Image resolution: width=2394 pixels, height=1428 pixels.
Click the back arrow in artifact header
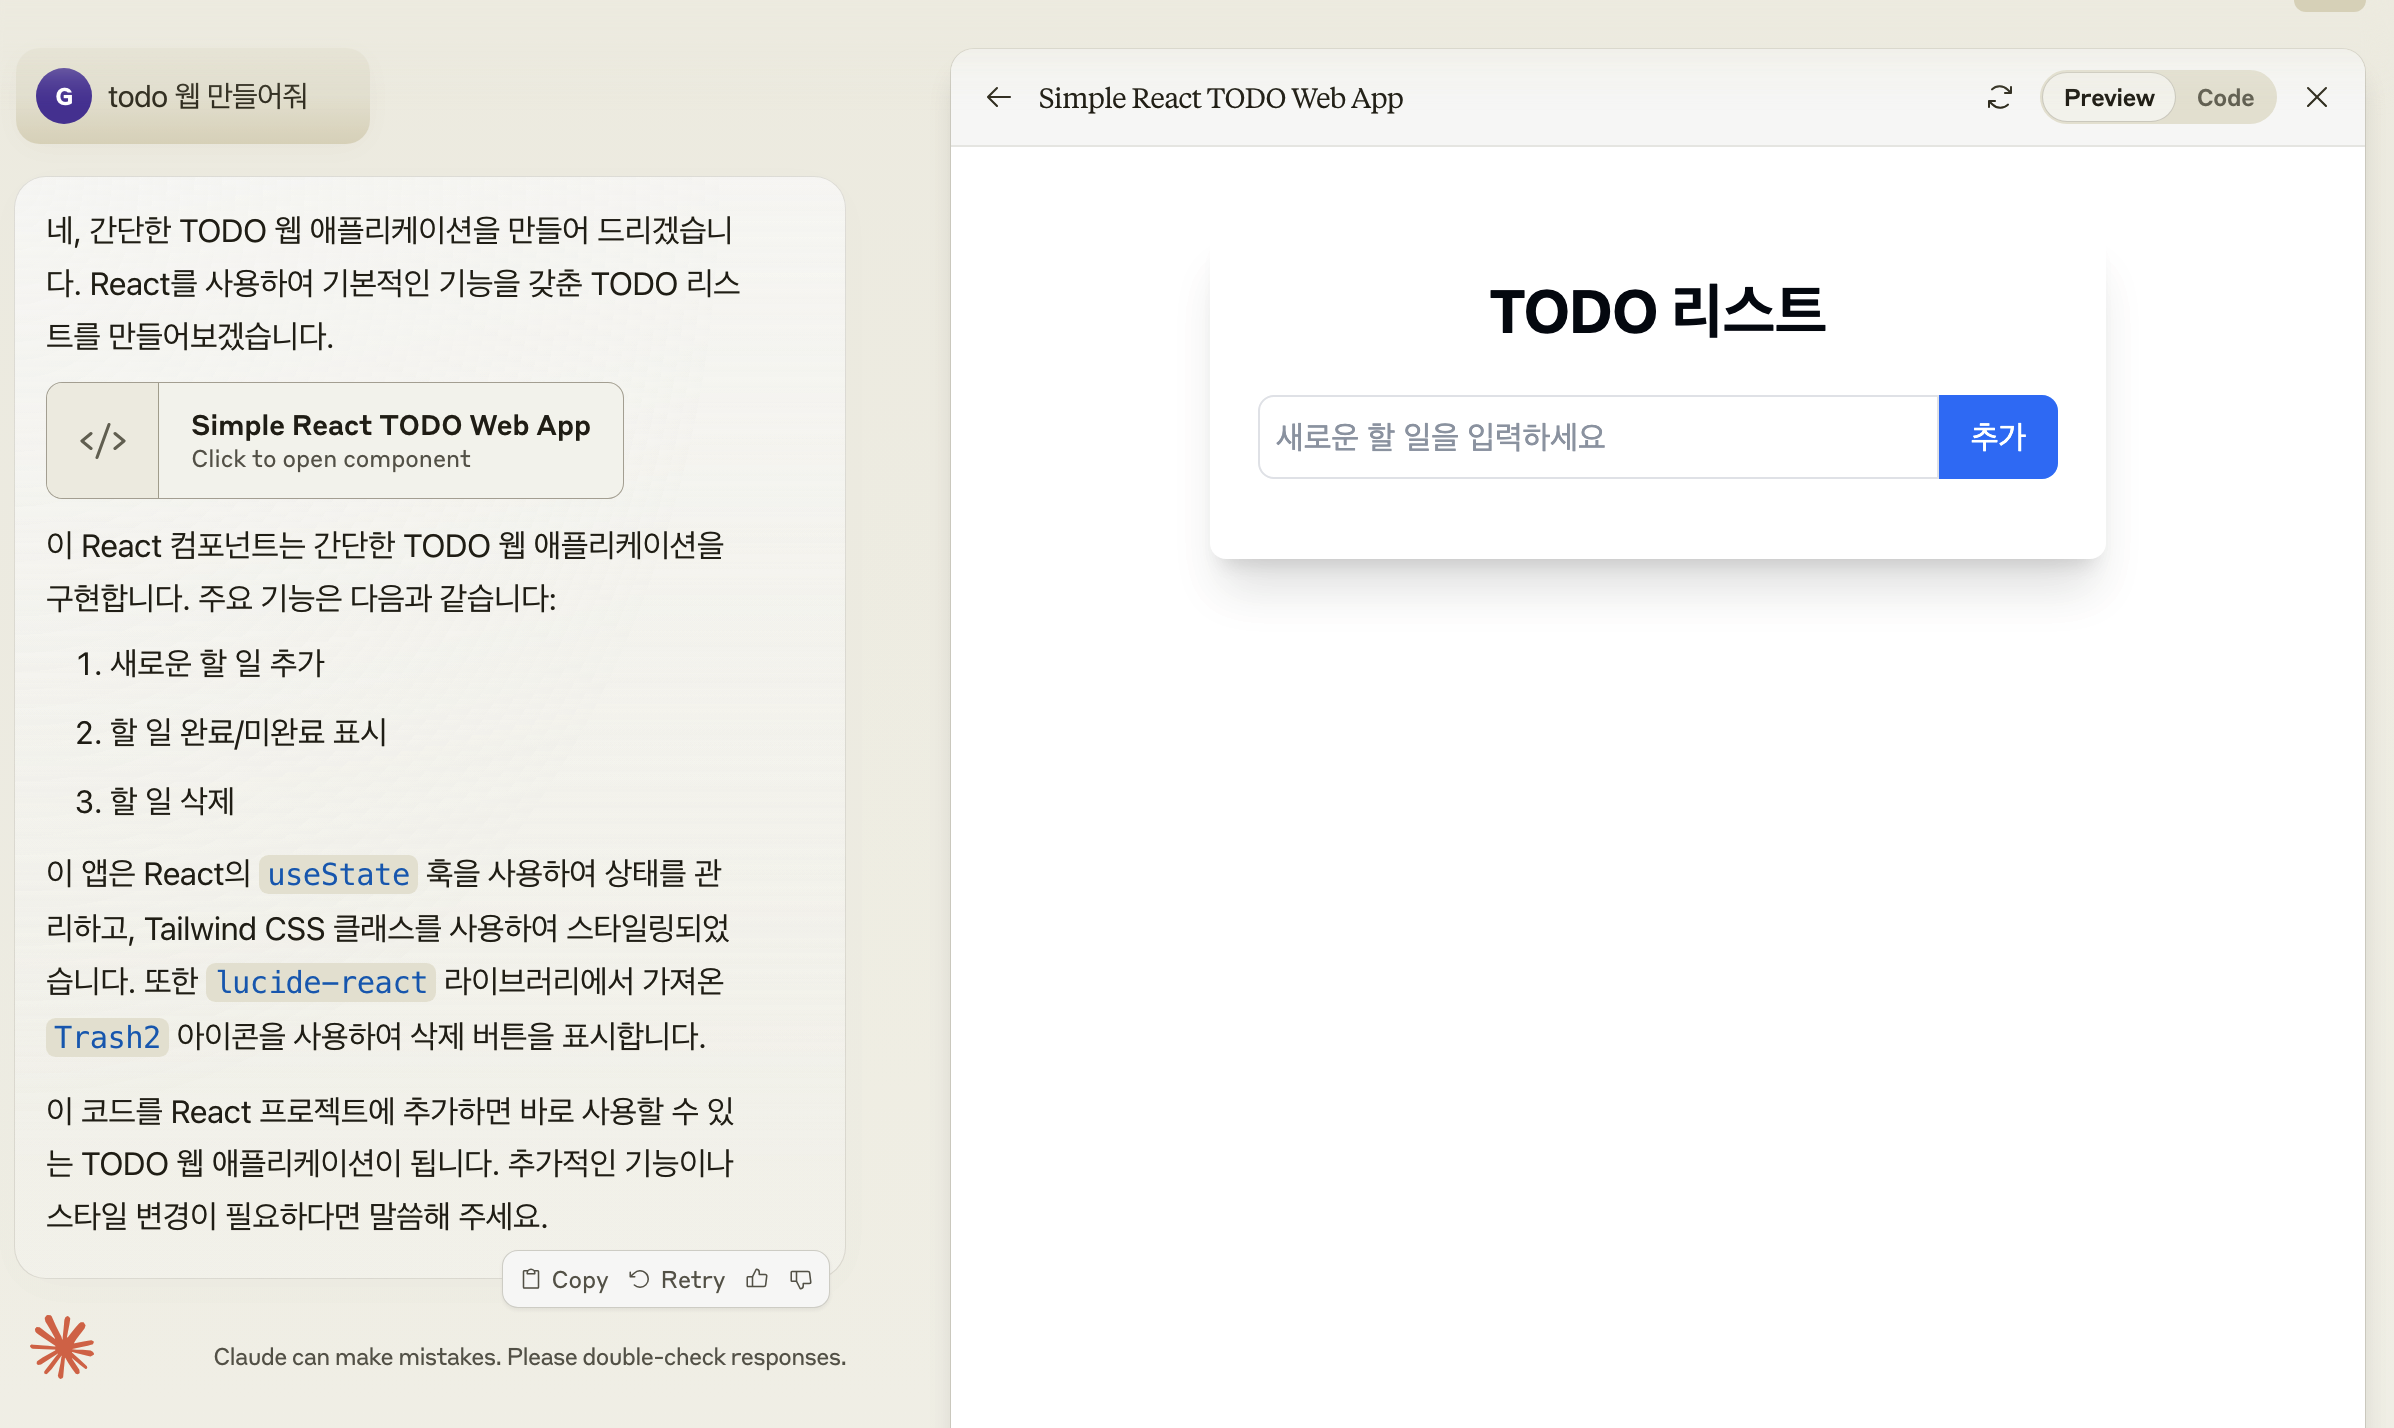point(998,97)
